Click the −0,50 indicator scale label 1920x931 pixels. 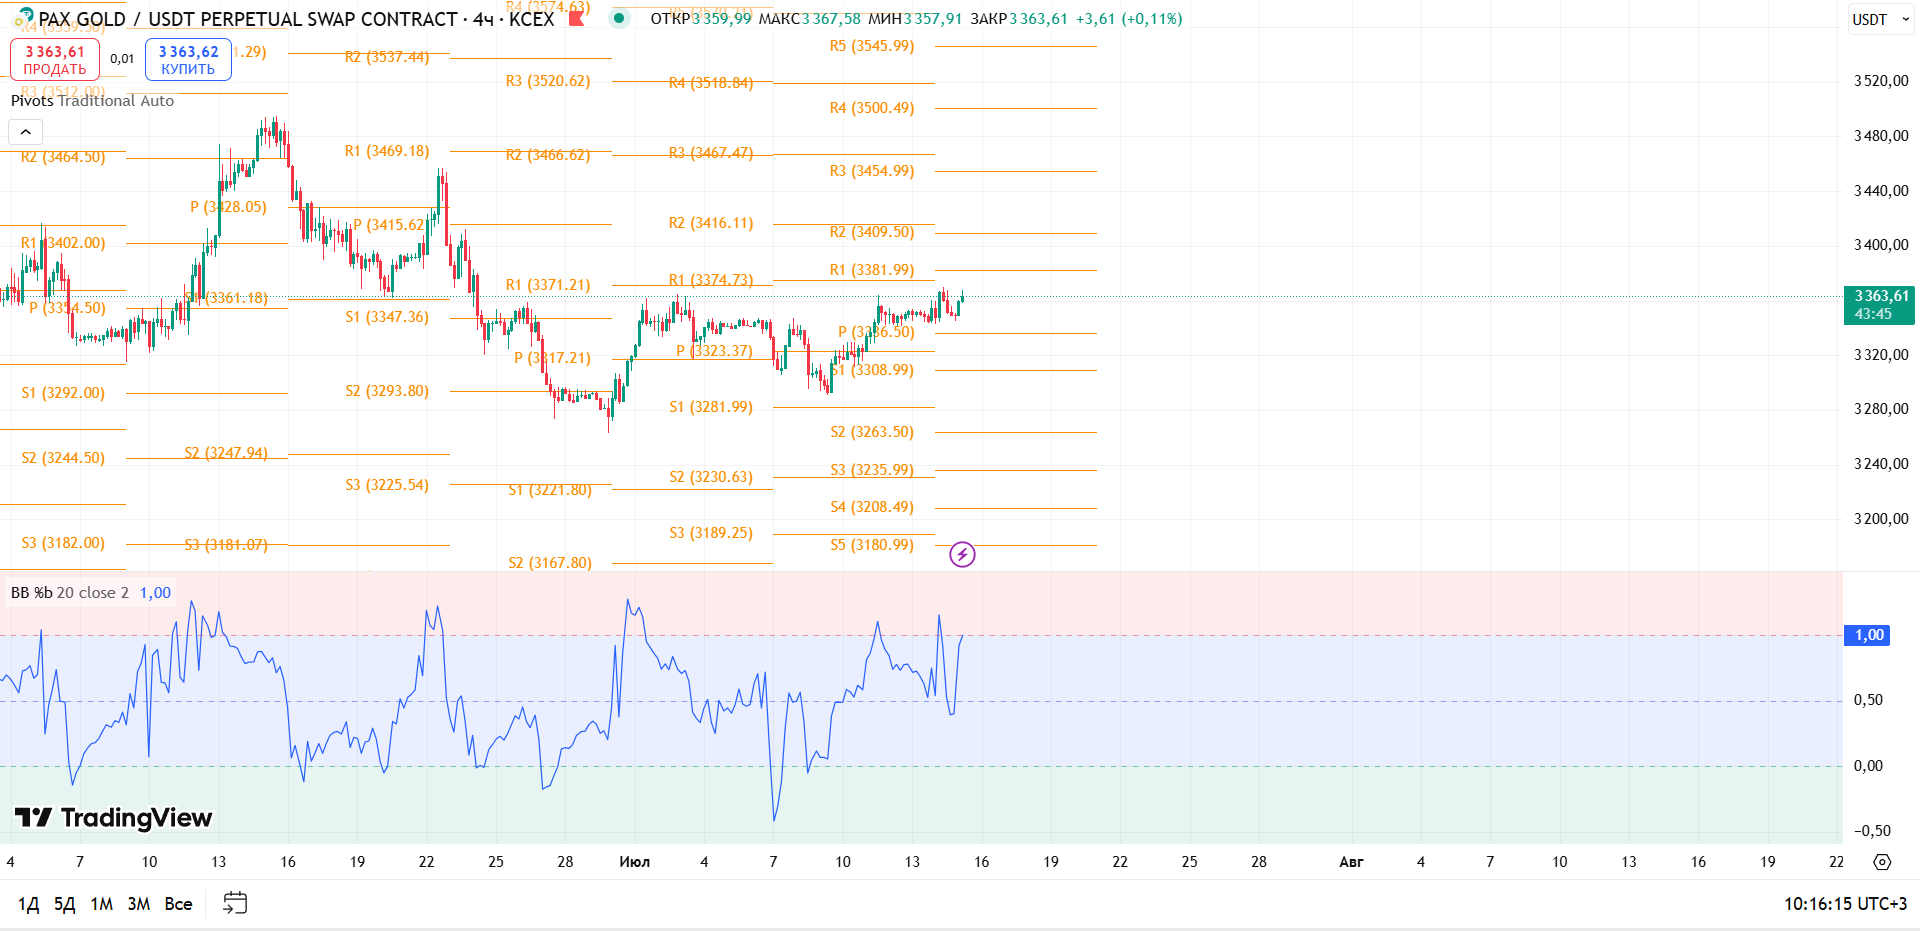1872,831
